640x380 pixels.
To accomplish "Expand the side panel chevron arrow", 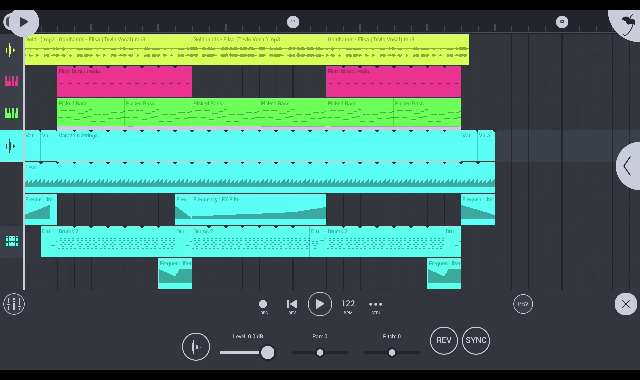I will pos(629,166).
